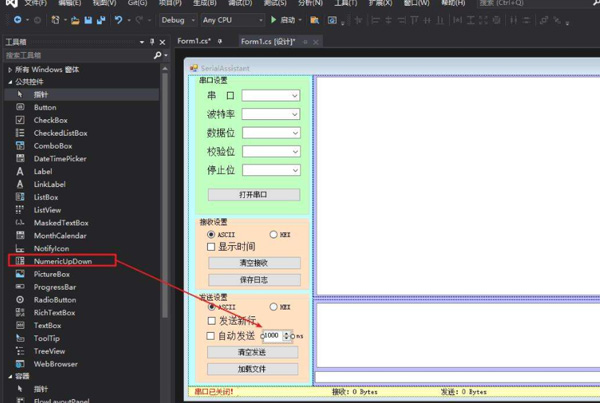Toggle the 自动发送 checkbox
Screen dimensions: 600x403
click(210, 336)
